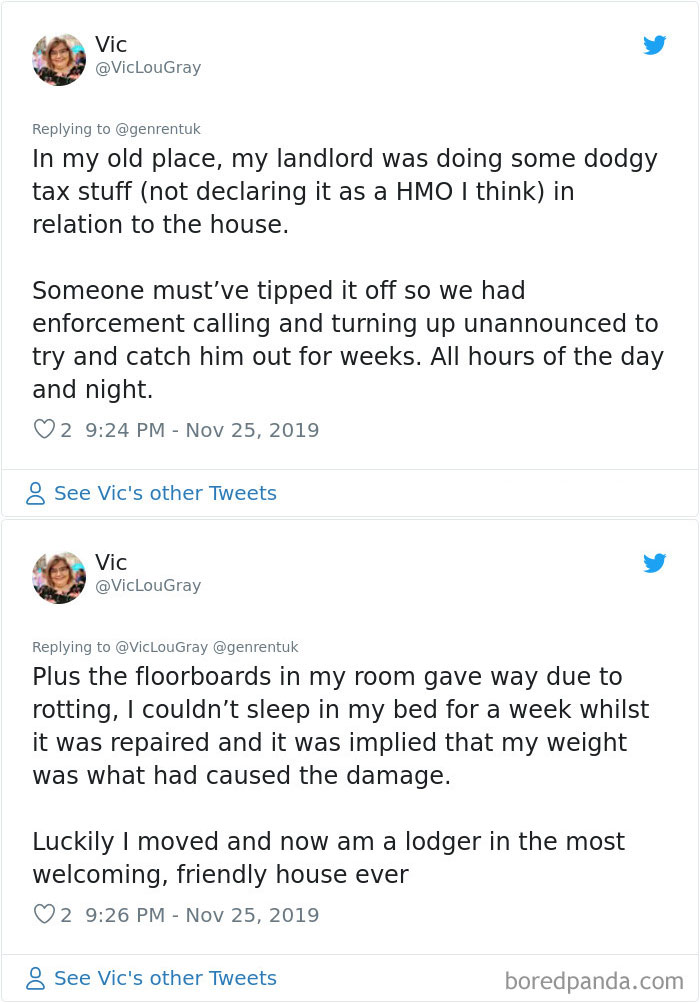Click the like count '2' on the first tweet
The height and width of the screenshot is (1003, 700).
pyautogui.click(x=66, y=429)
